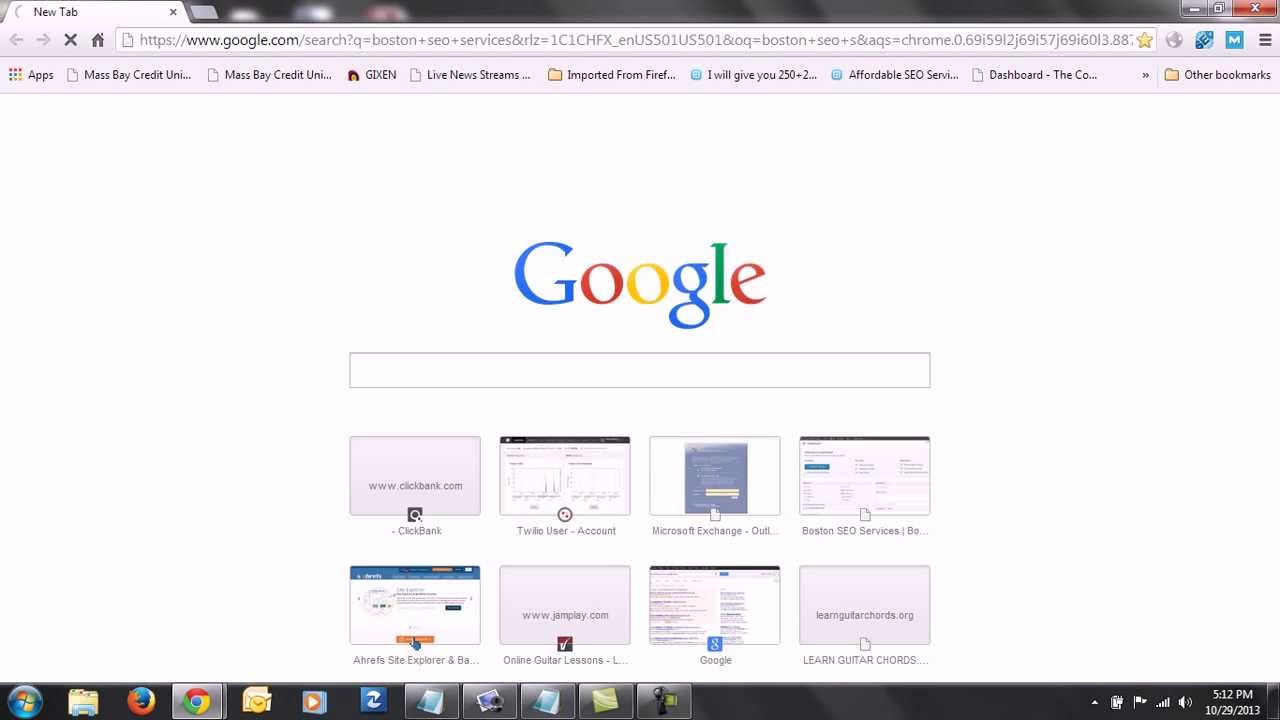
Task: Open the Home page with the house icon
Action: [x=97, y=40]
